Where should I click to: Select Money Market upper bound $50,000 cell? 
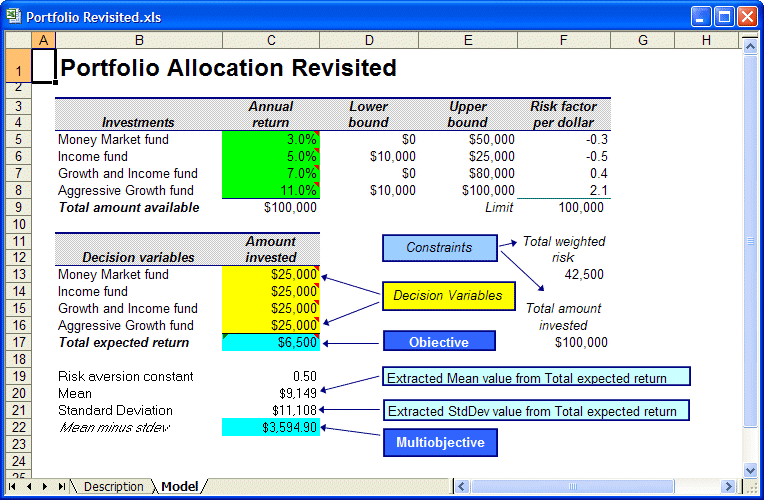(468, 139)
